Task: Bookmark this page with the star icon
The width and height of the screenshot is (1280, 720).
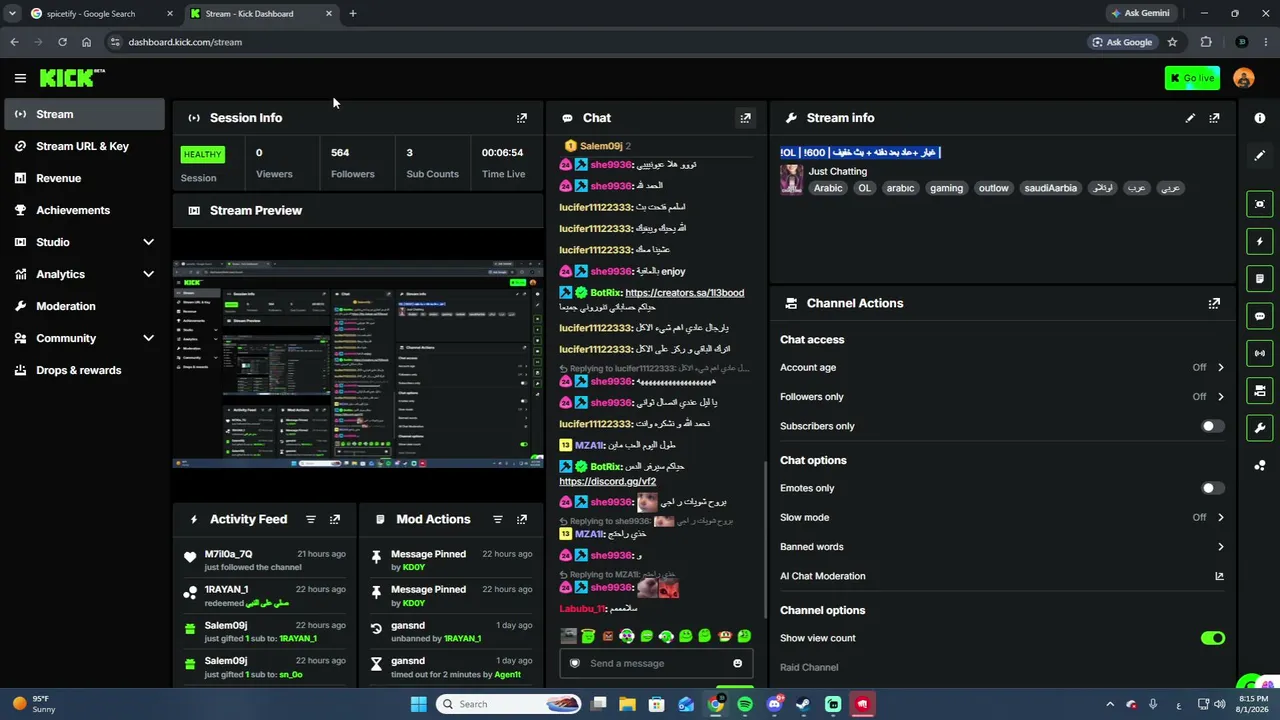Action: coord(1172,42)
